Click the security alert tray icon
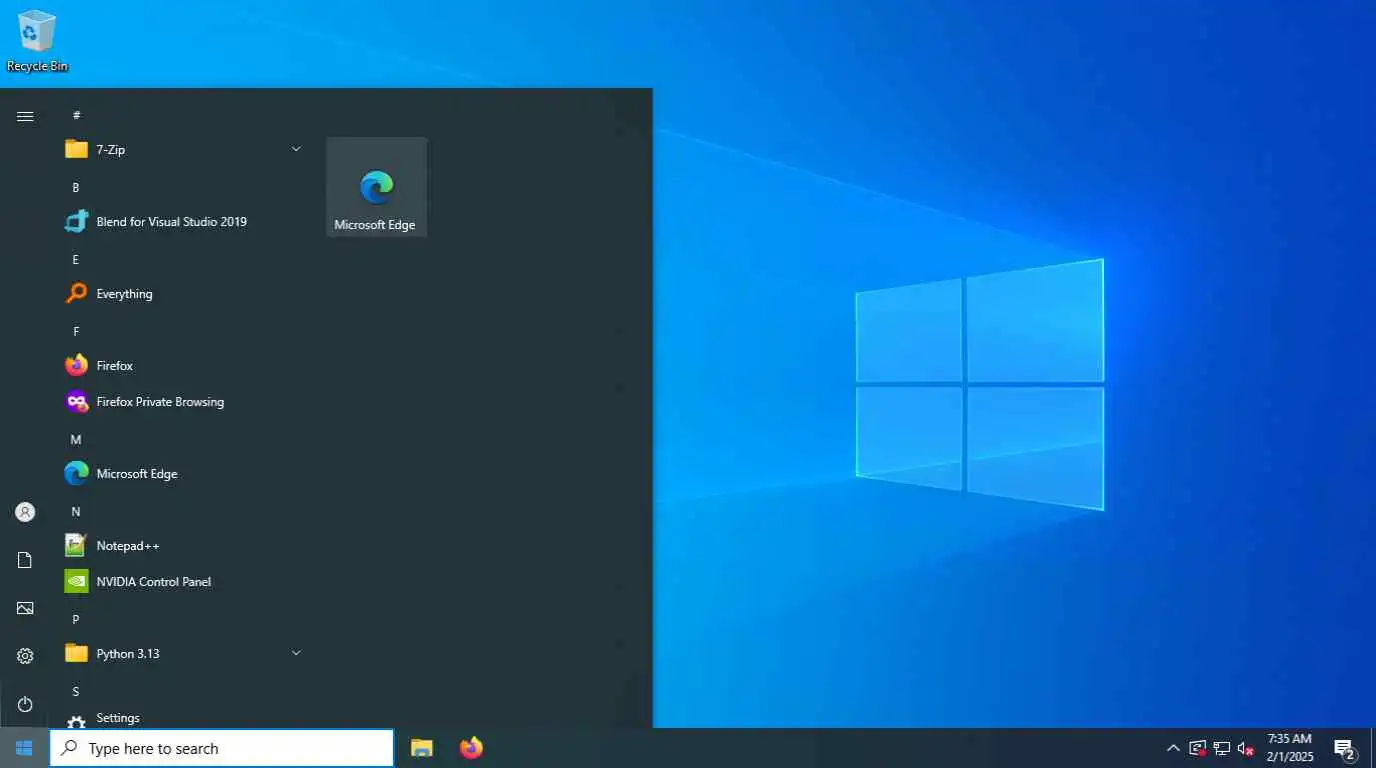Image resolution: width=1376 pixels, height=768 pixels. tap(1197, 748)
